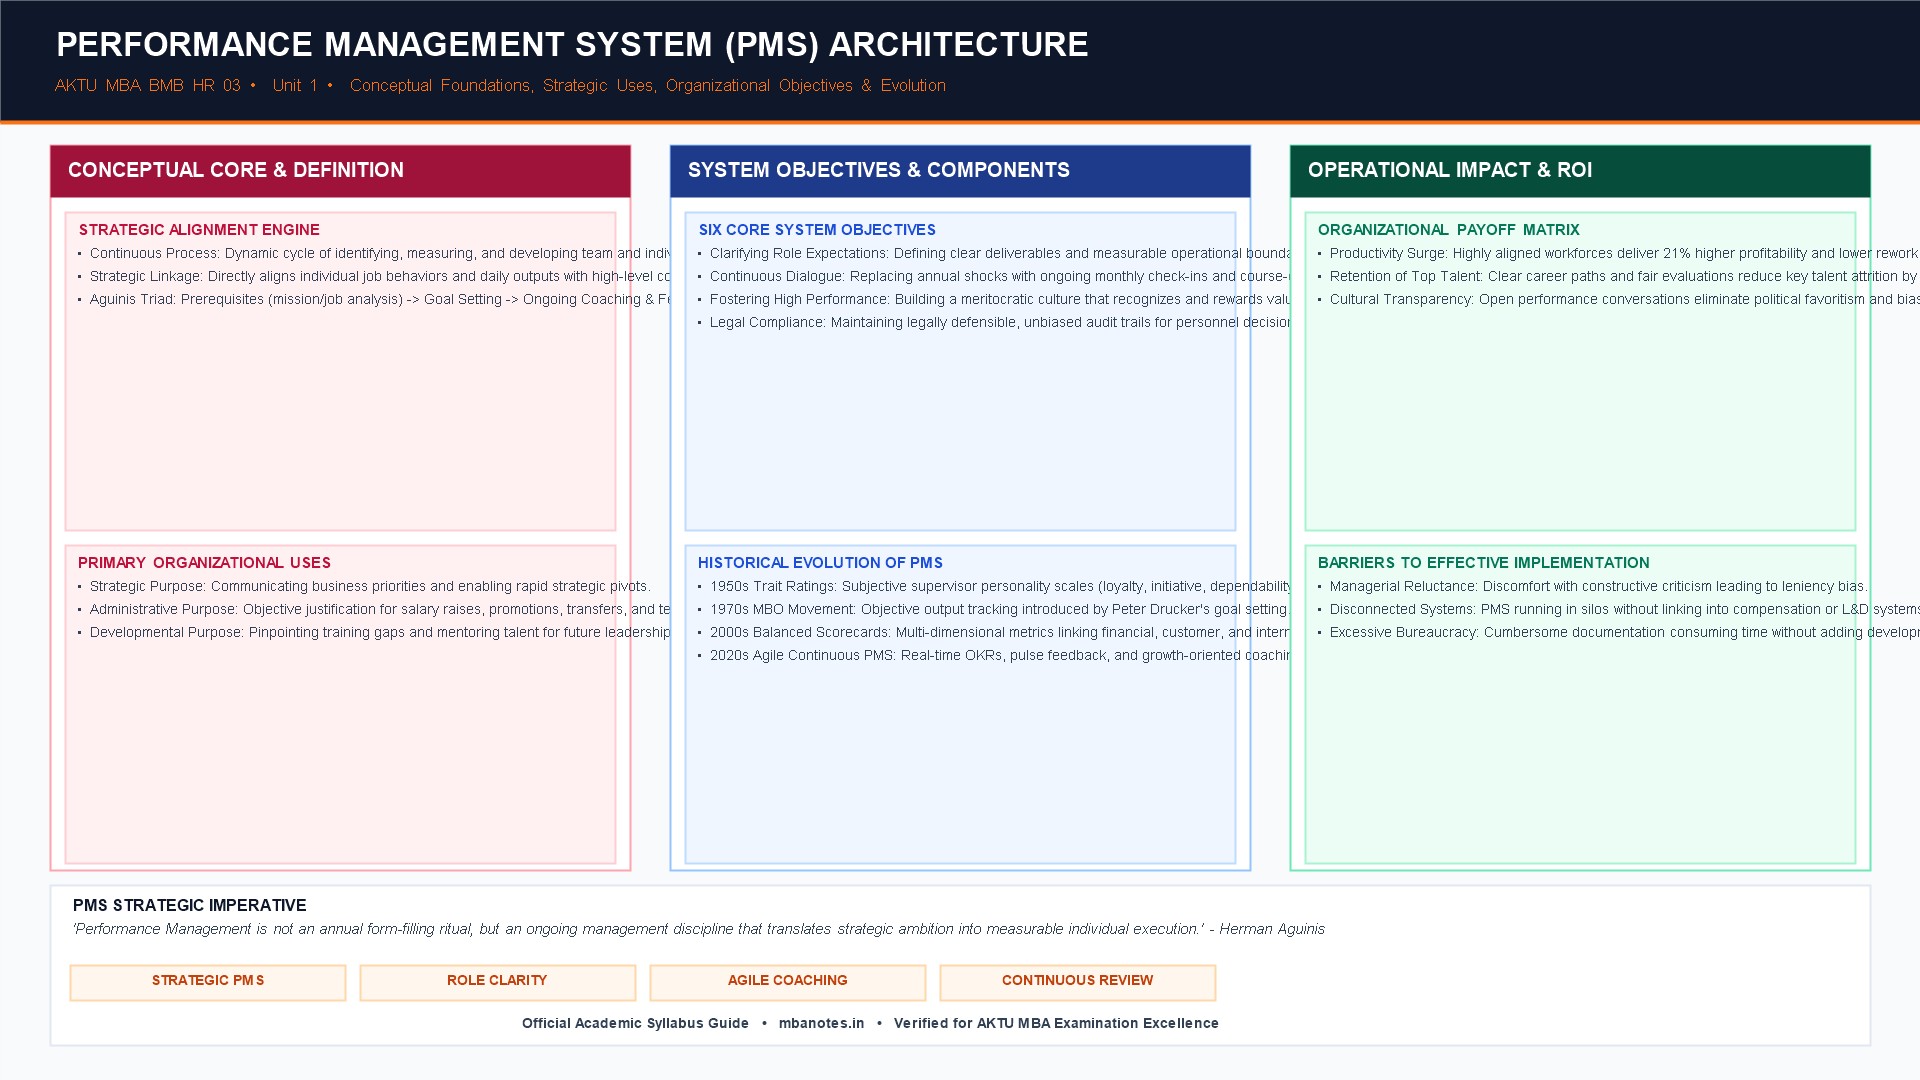Click the '1950s Trait Ratings' bullet
The width and height of the screenshot is (1920, 1080).
(994, 587)
